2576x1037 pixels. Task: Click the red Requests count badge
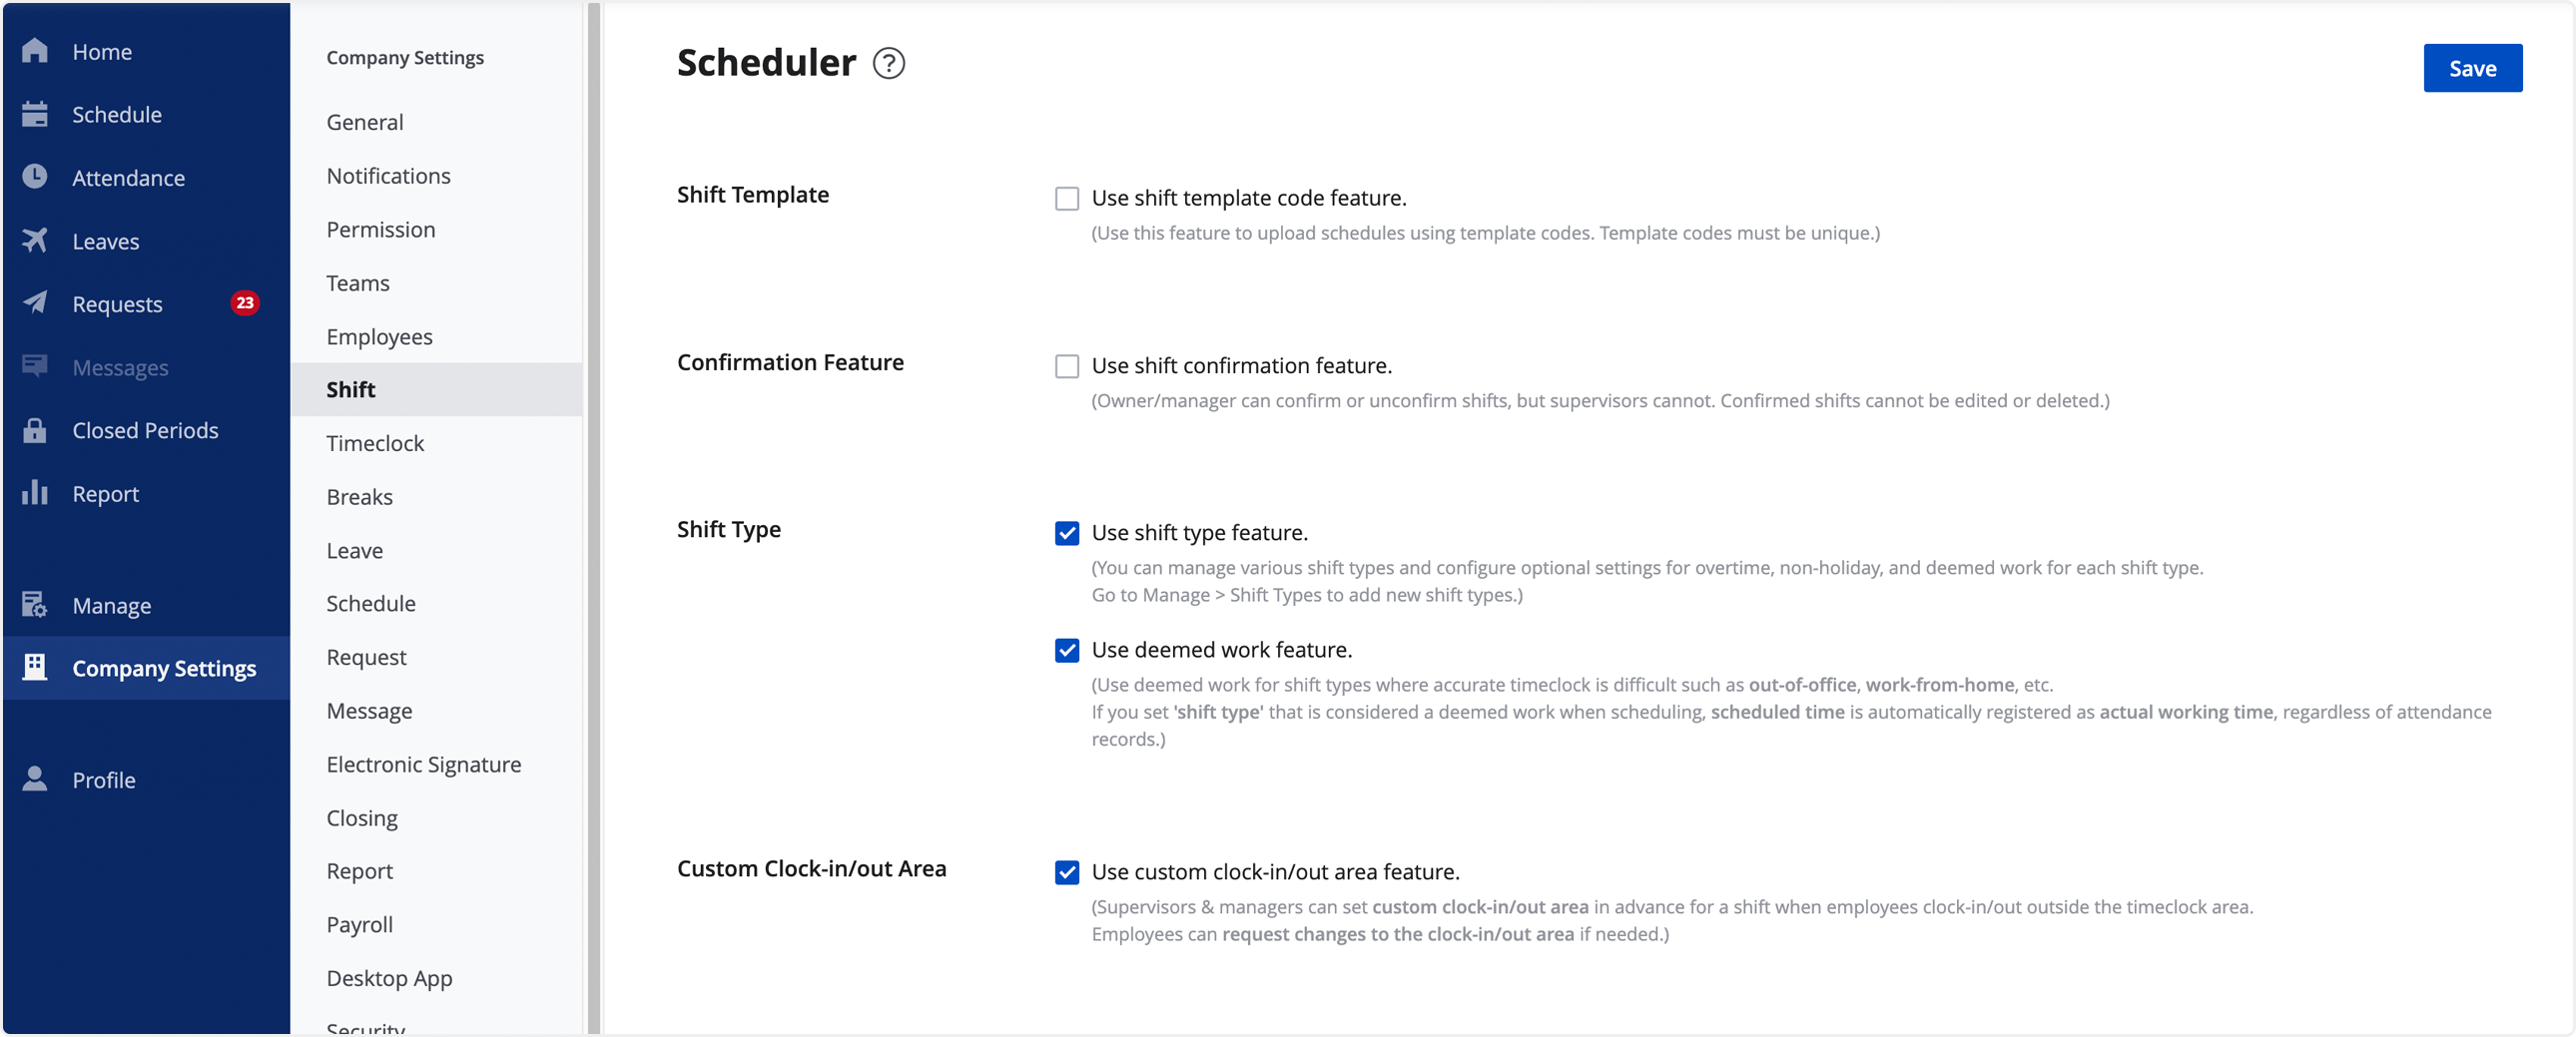tap(245, 303)
